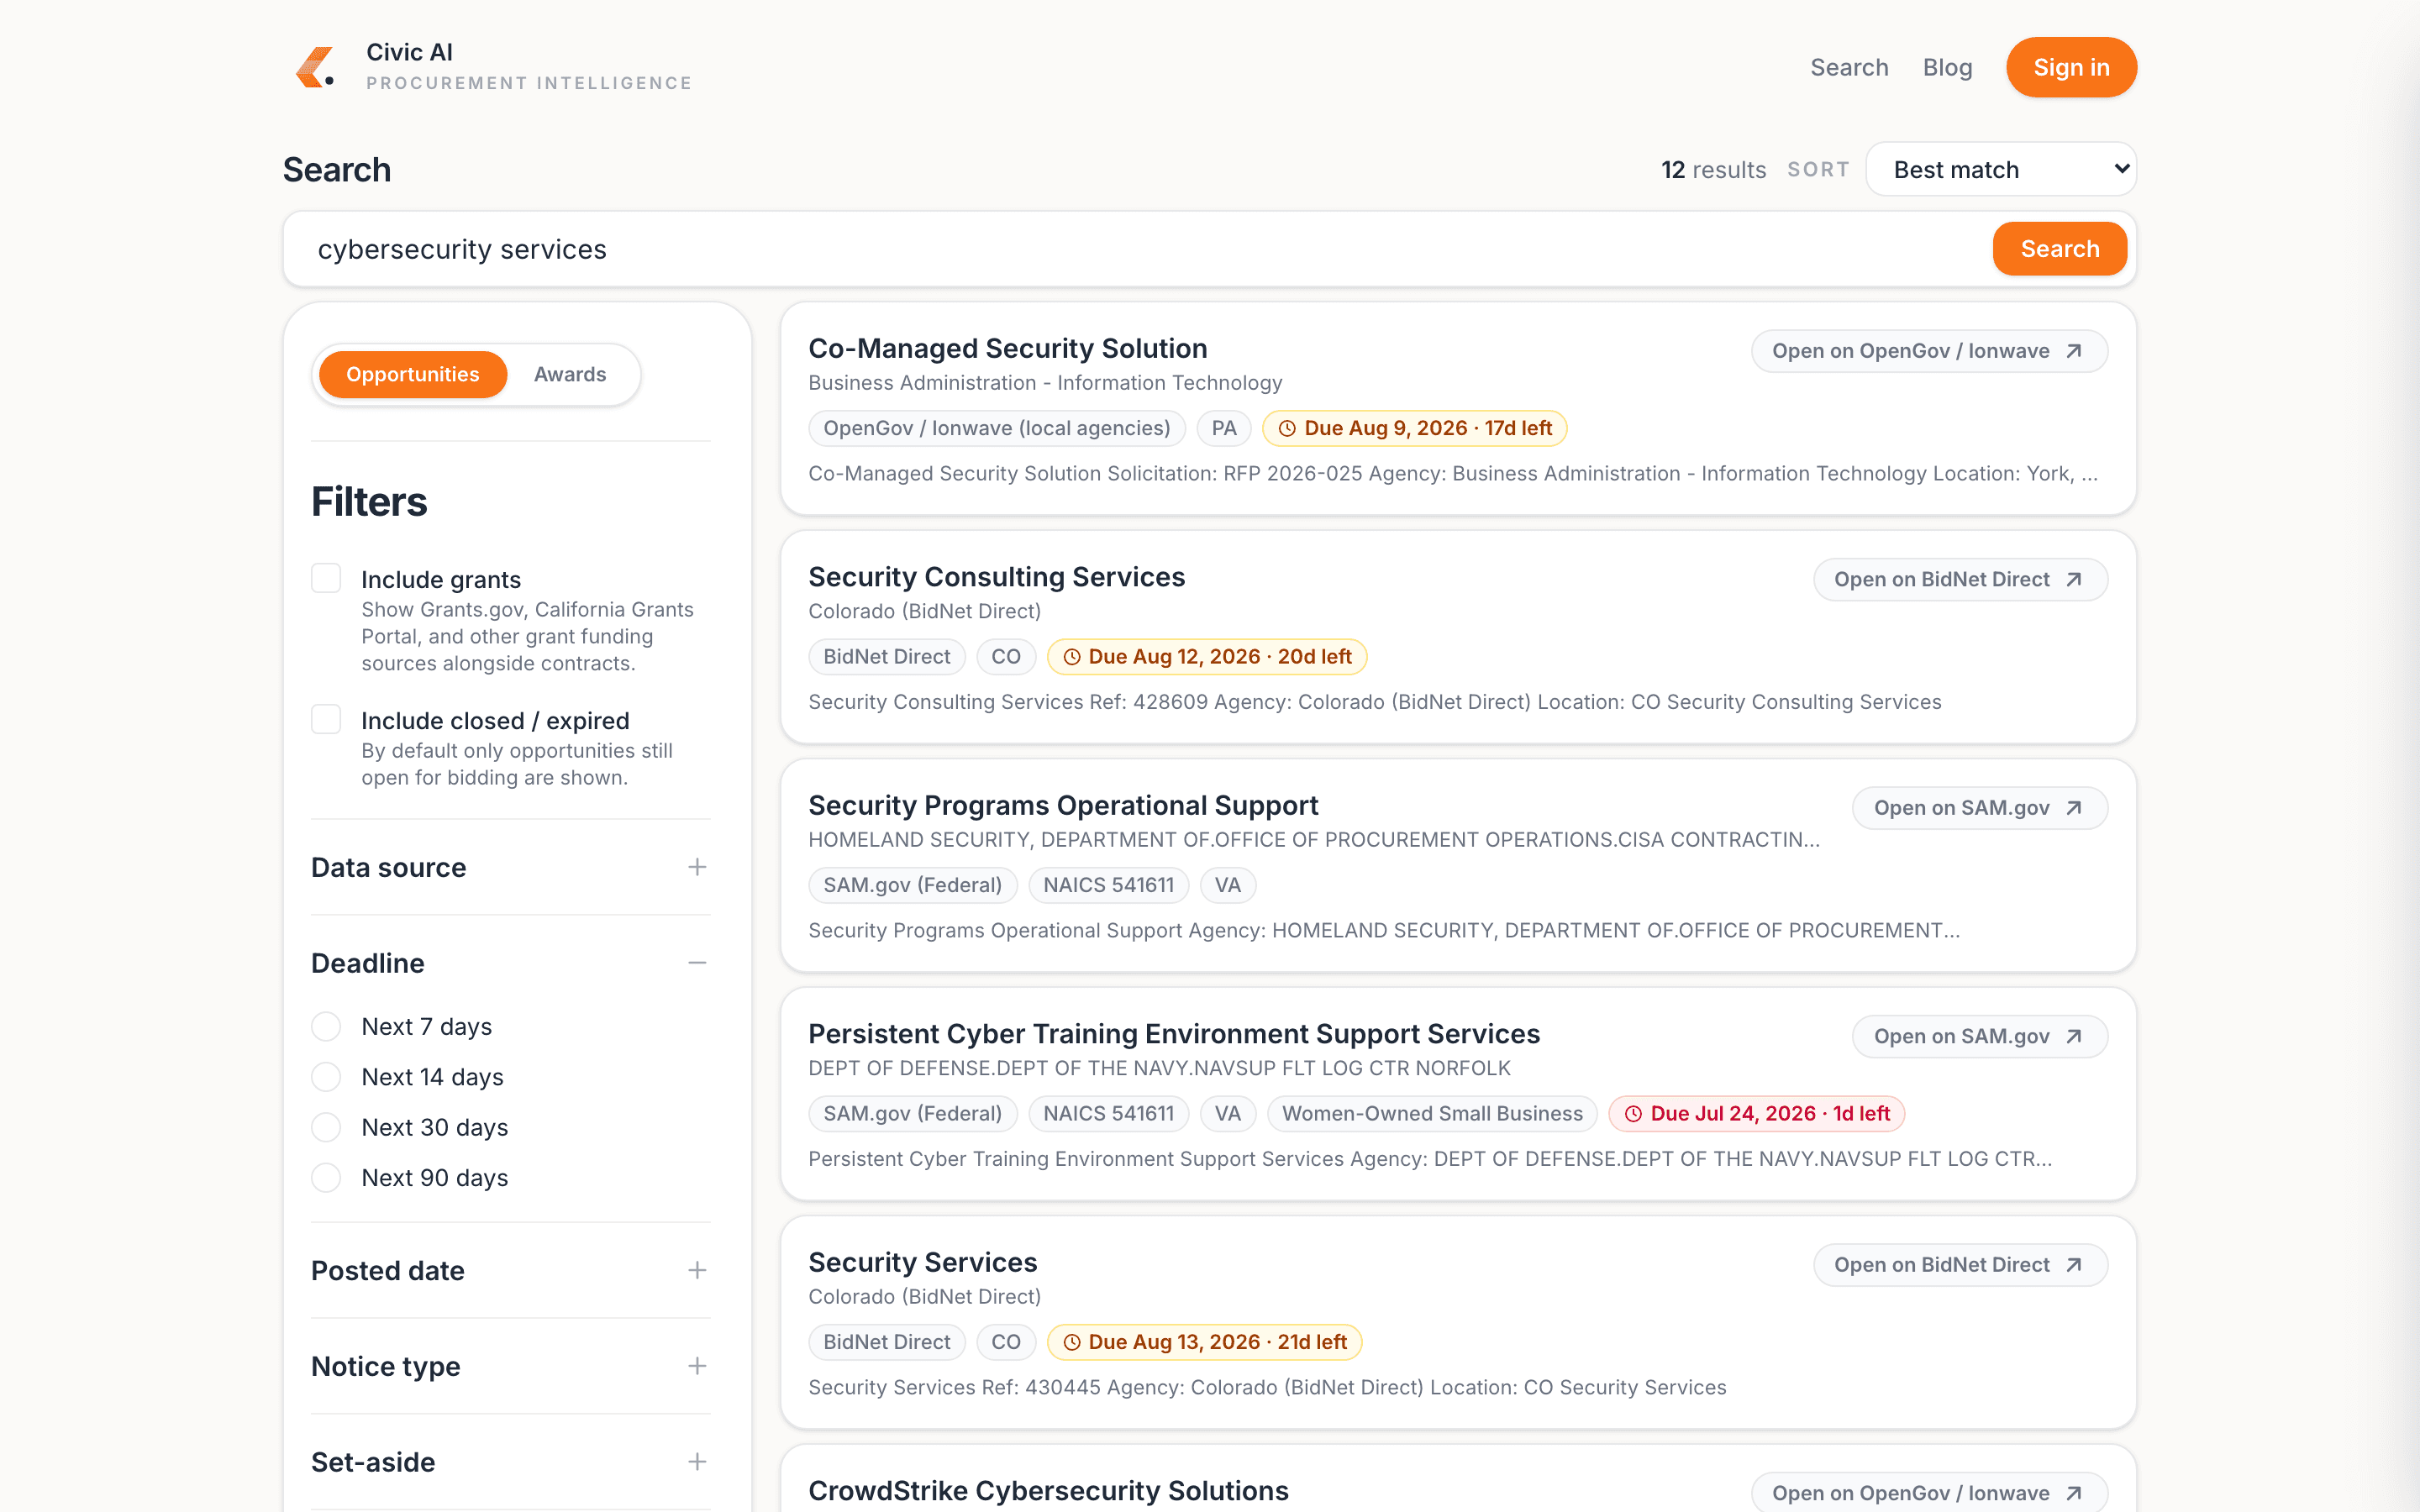Switch to the Awards tab

pos(570,375)
